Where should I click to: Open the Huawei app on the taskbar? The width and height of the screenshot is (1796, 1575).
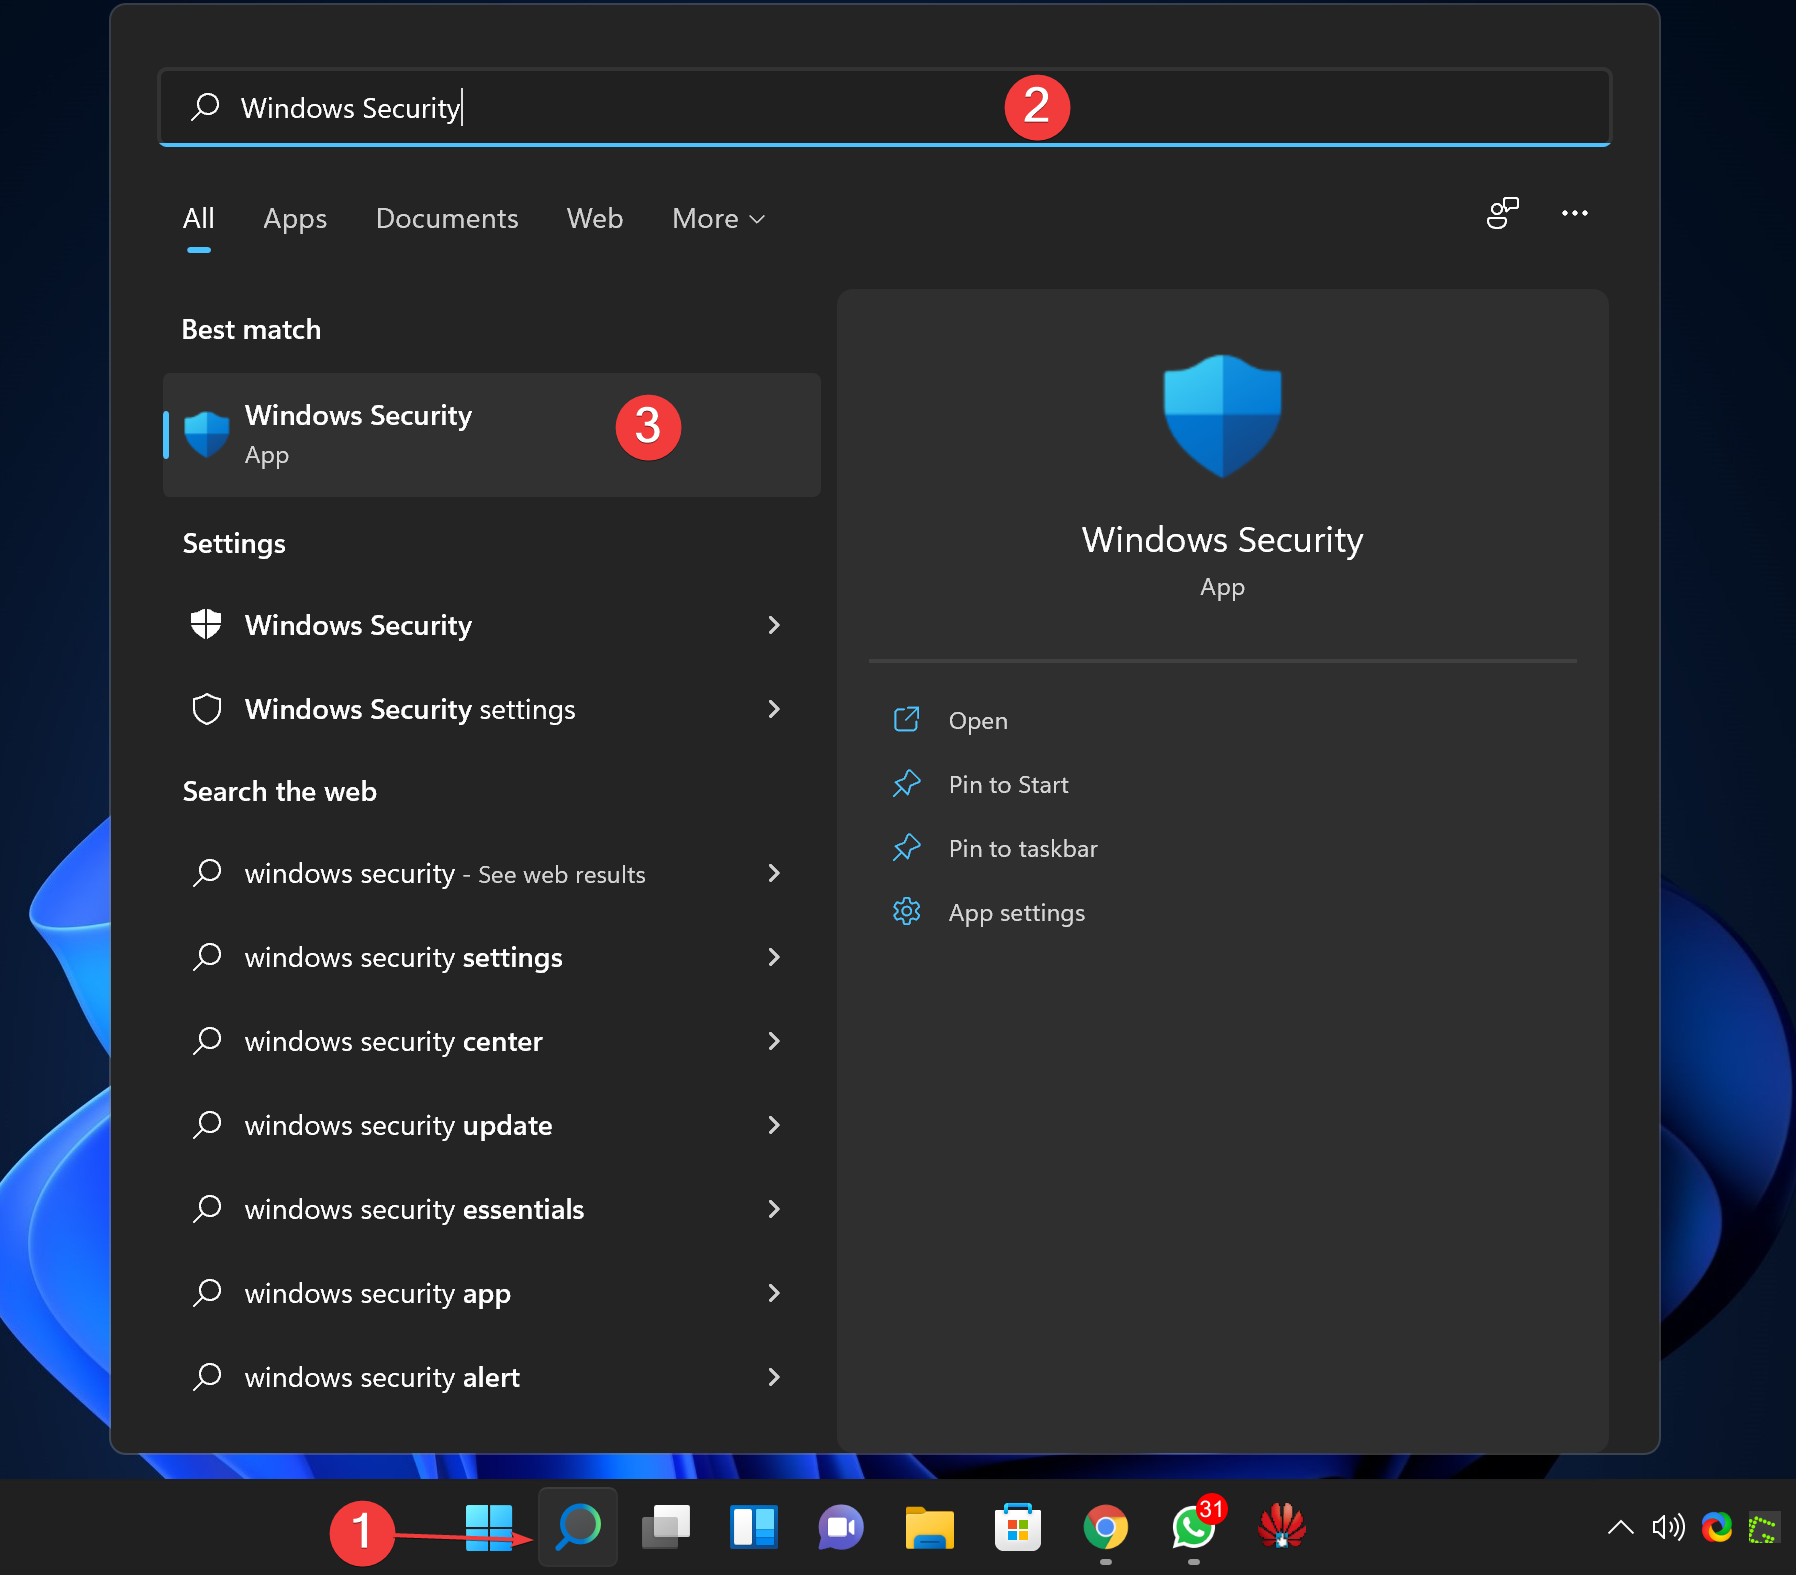click(1281, 1526)
